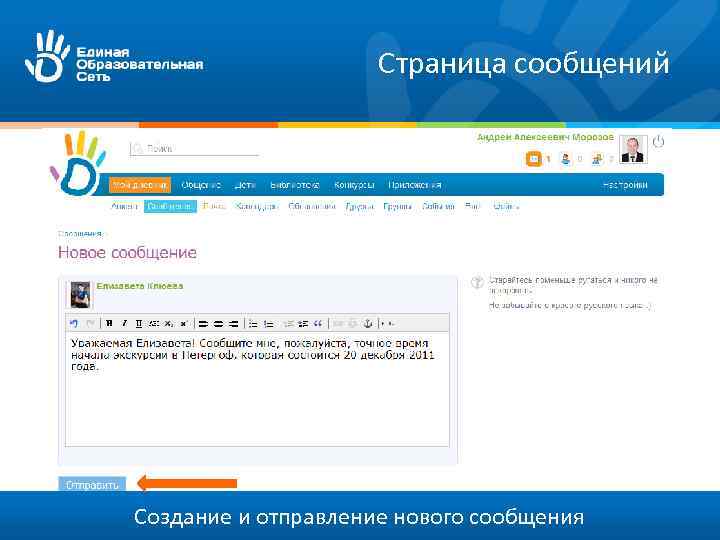
Task: Open the Мой дневник main menu tab
Action: click(x=140, y=185)
